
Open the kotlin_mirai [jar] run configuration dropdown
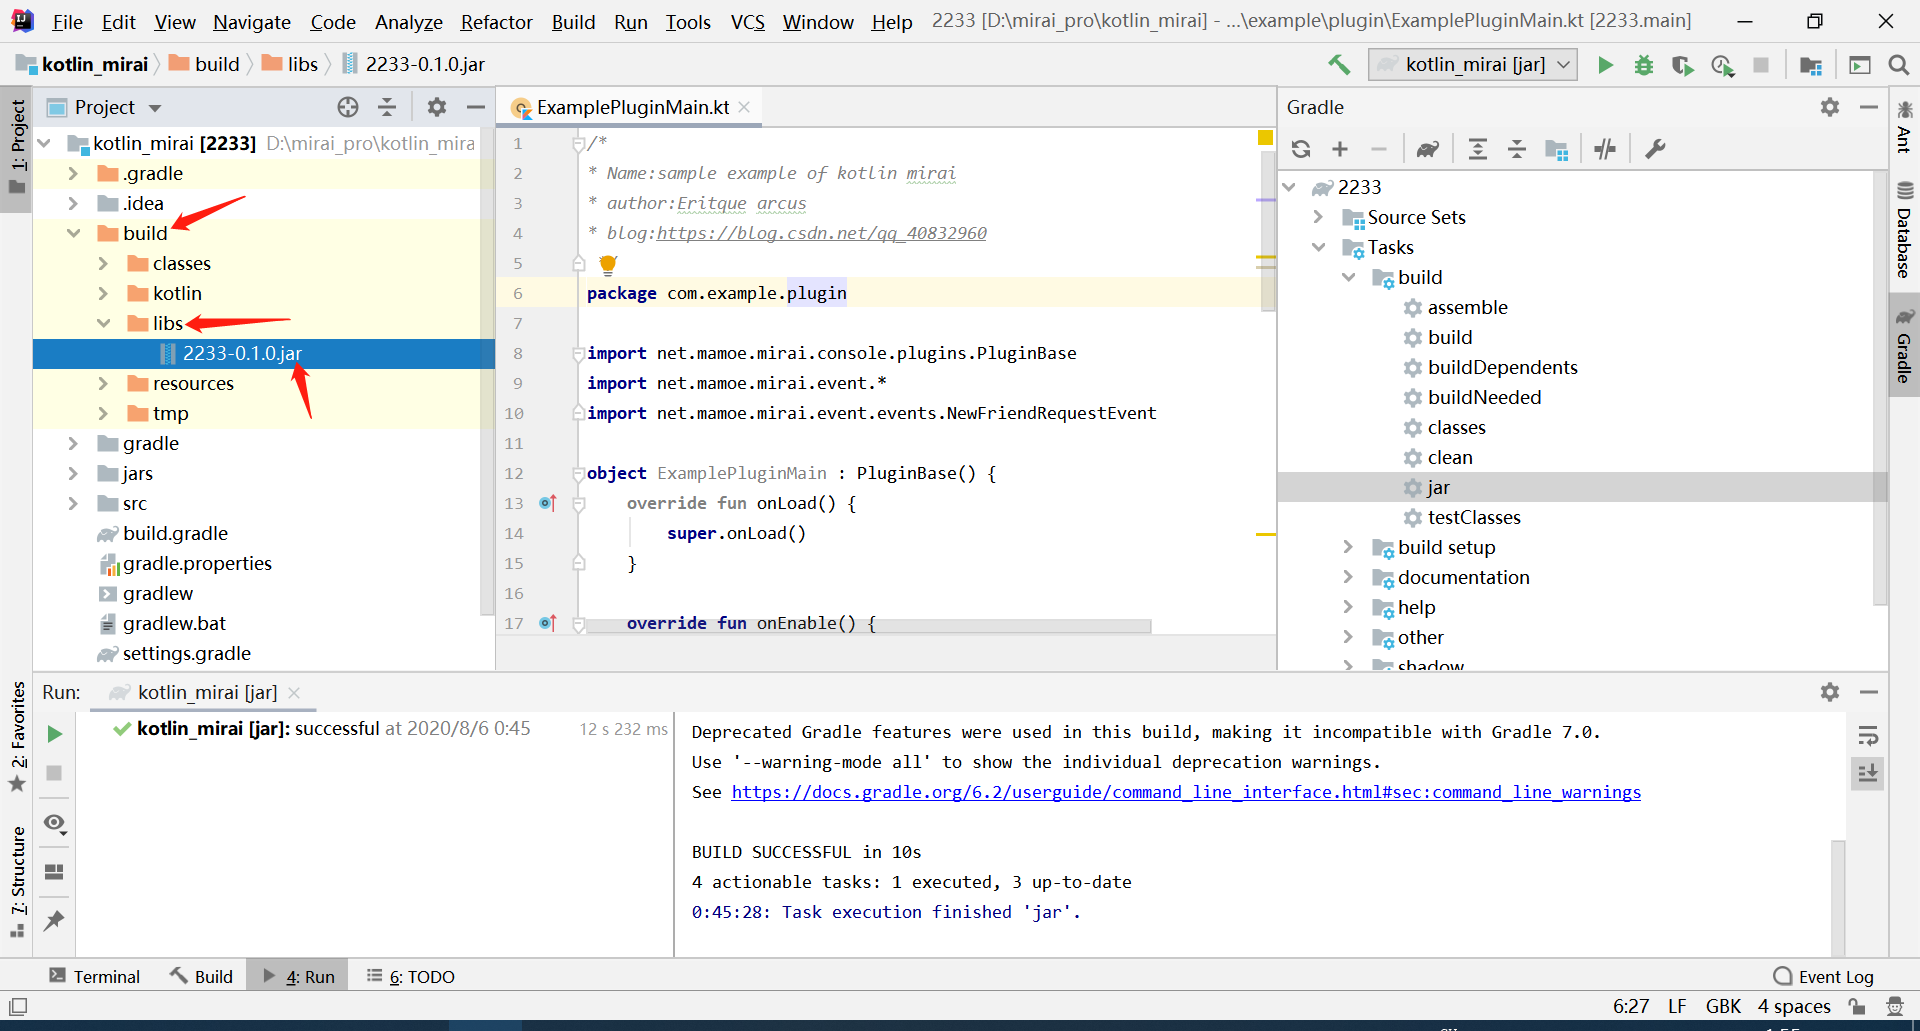pyautogui.click(x=1473, y=65)
